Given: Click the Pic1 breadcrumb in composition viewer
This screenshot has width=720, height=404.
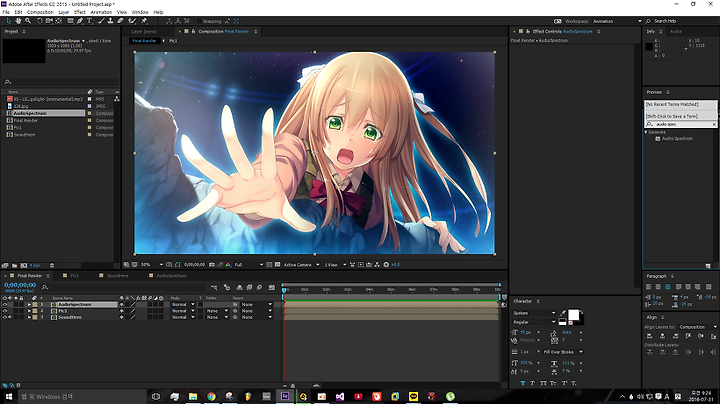Looking at the screenshot, I should [x=173, y=40].
